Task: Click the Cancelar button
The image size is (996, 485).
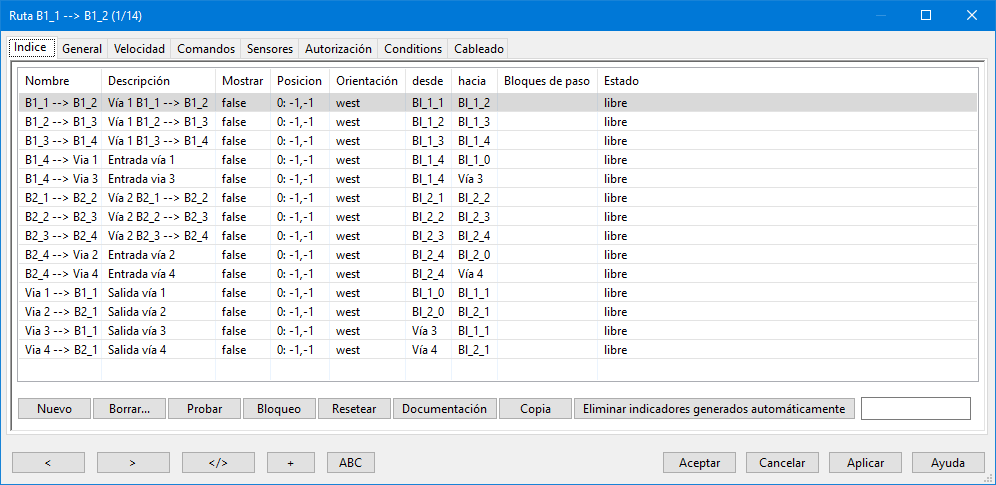Action: (782, 463)
